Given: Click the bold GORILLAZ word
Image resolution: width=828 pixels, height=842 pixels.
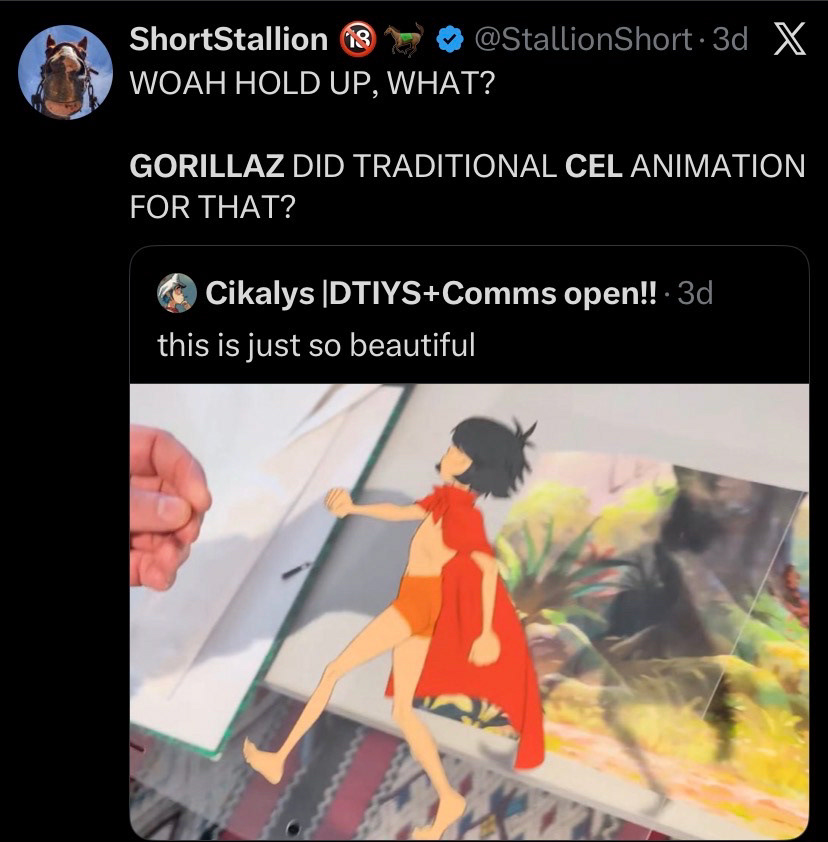Looking at the screenshot, I should [207, 166].
